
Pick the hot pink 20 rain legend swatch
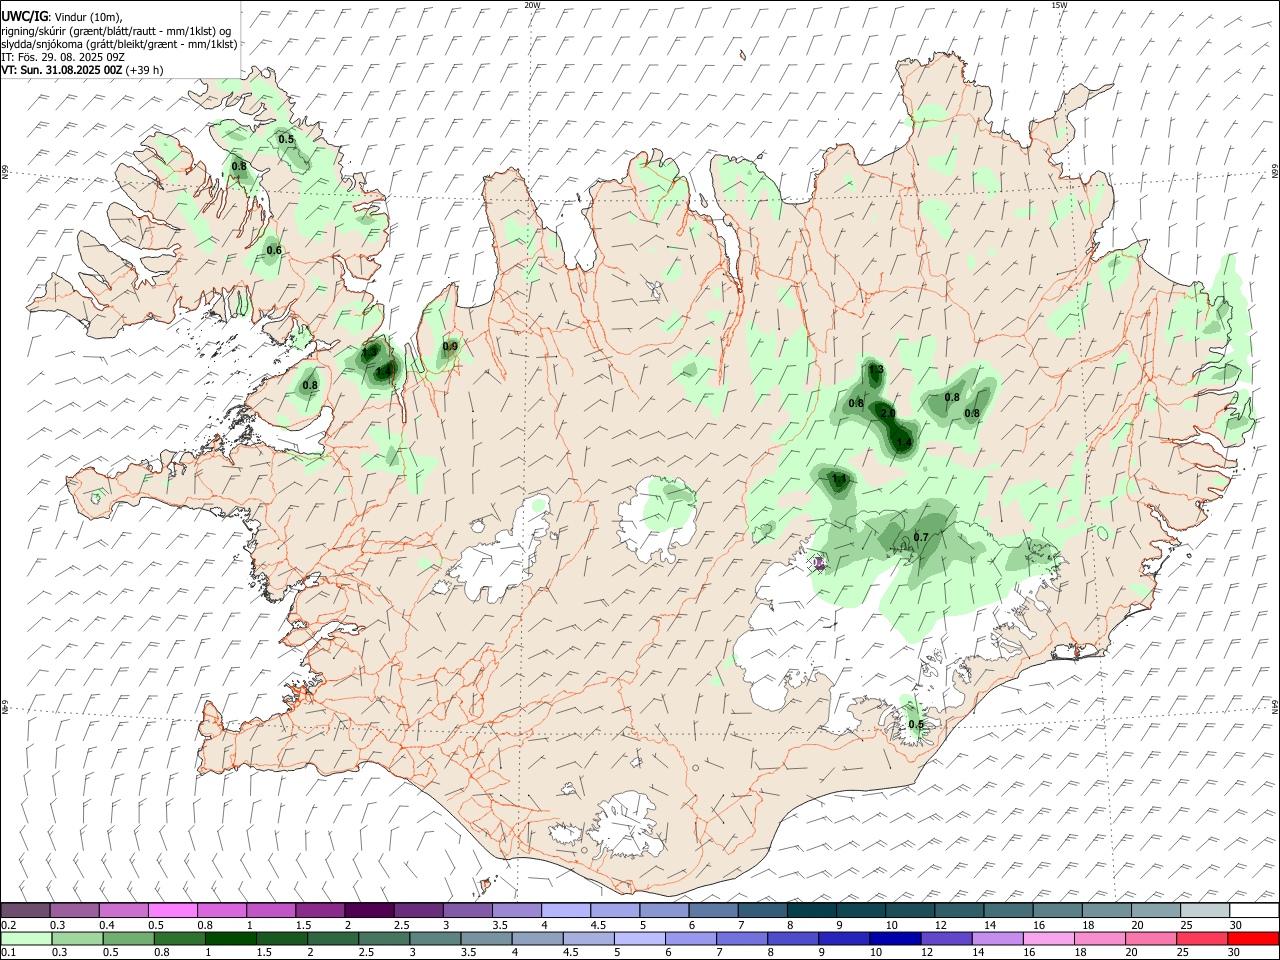[x=1151, y=938]
